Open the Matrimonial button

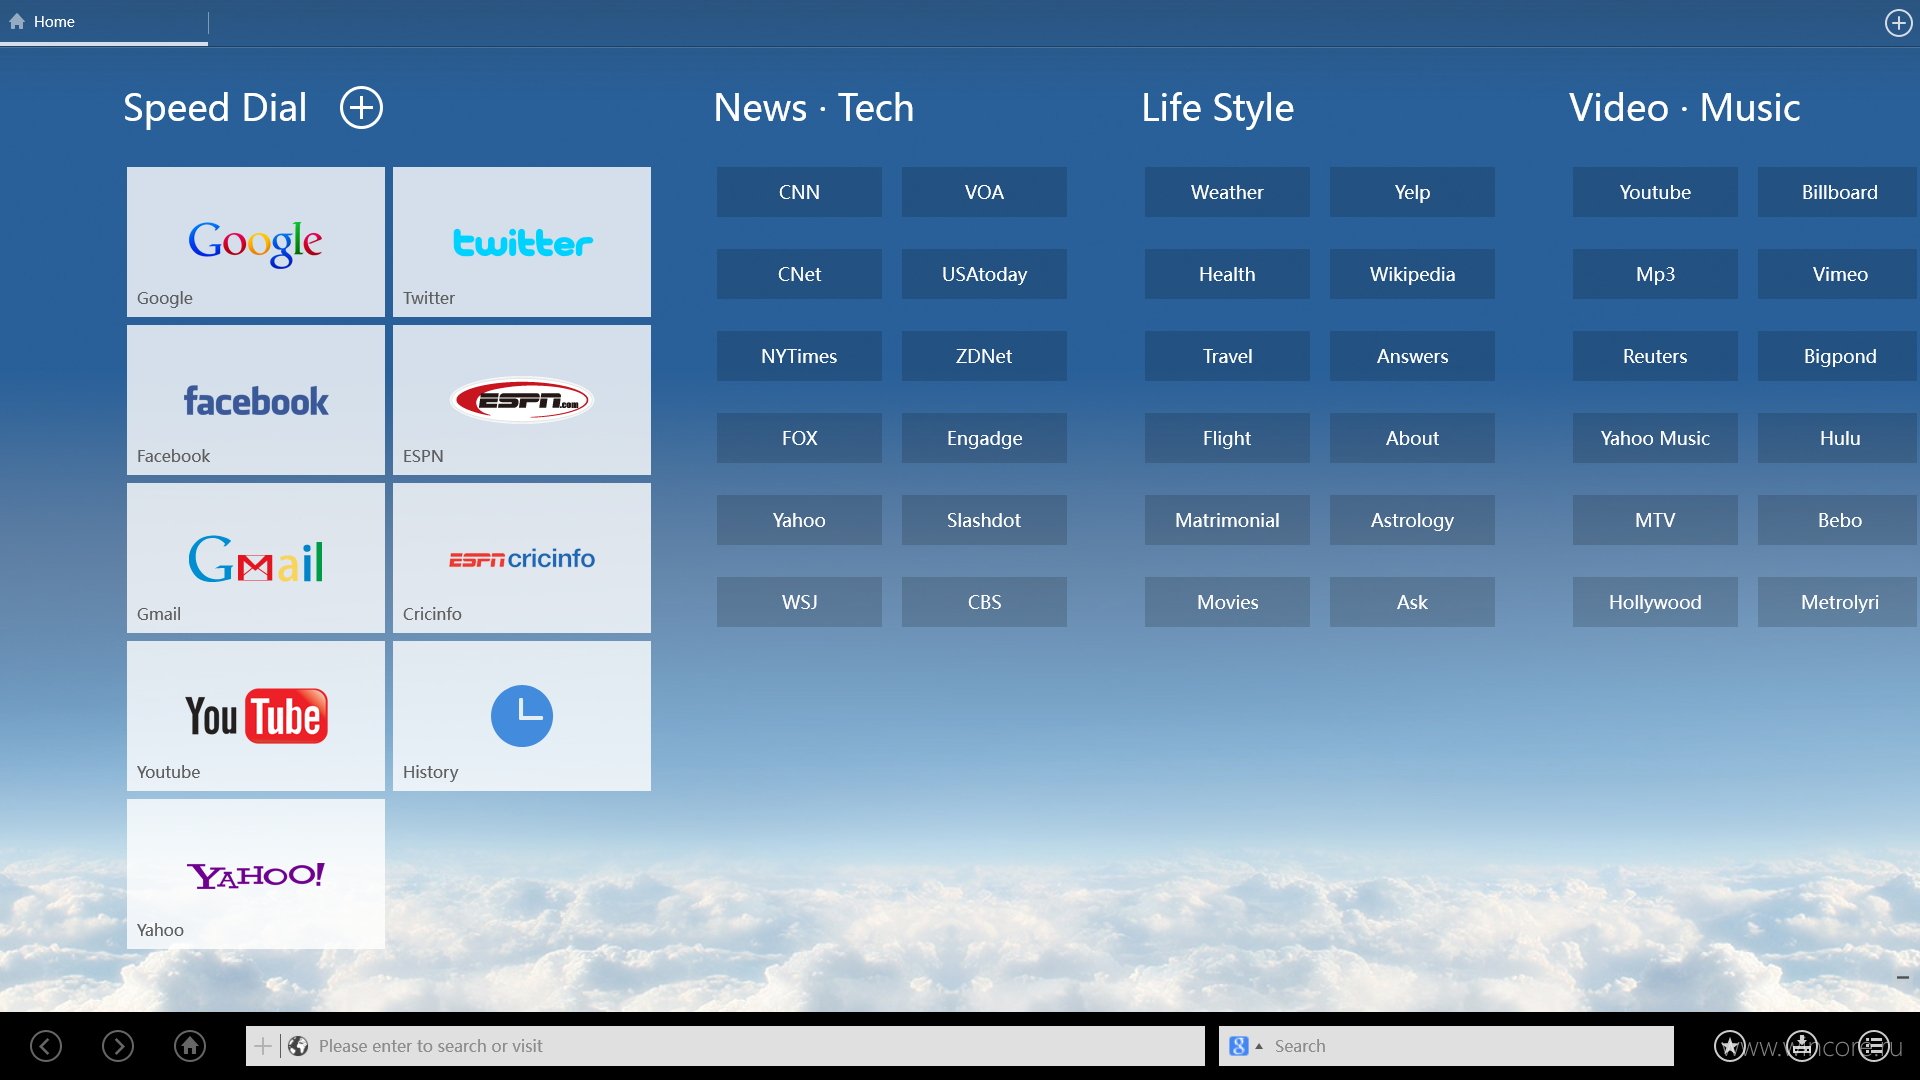point(1227,520)
